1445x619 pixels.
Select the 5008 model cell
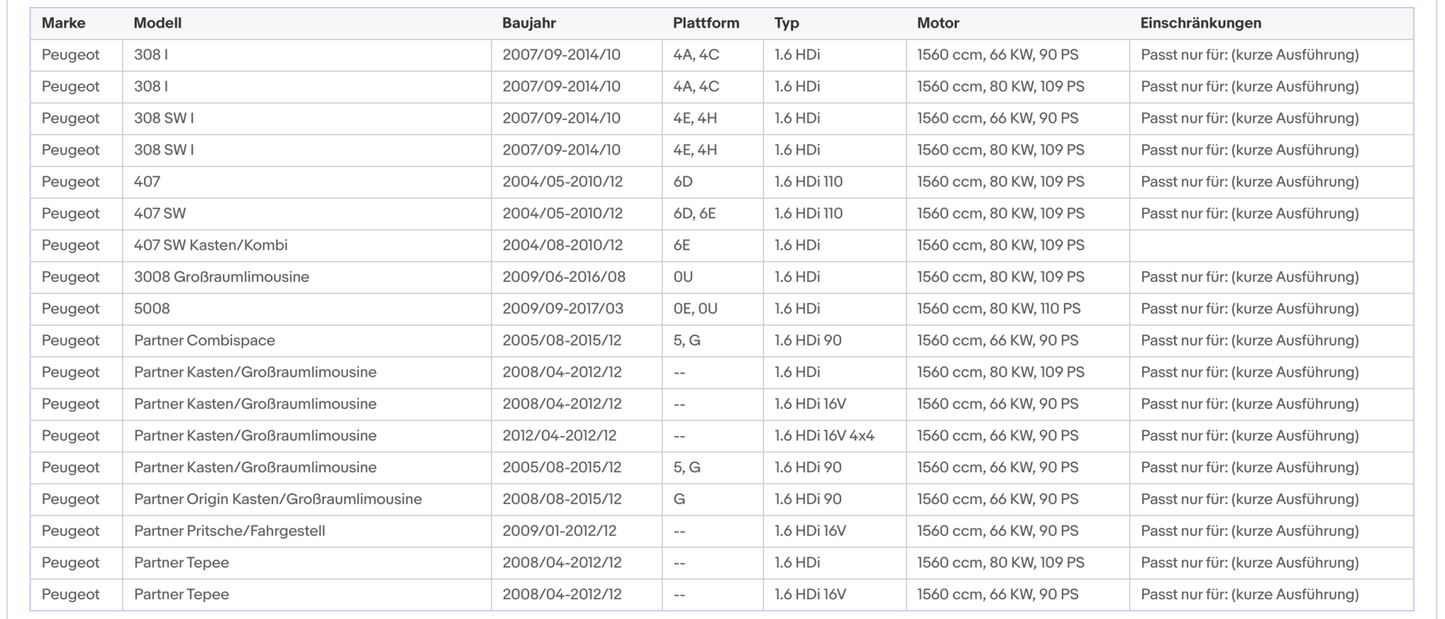tap(152, 309)
